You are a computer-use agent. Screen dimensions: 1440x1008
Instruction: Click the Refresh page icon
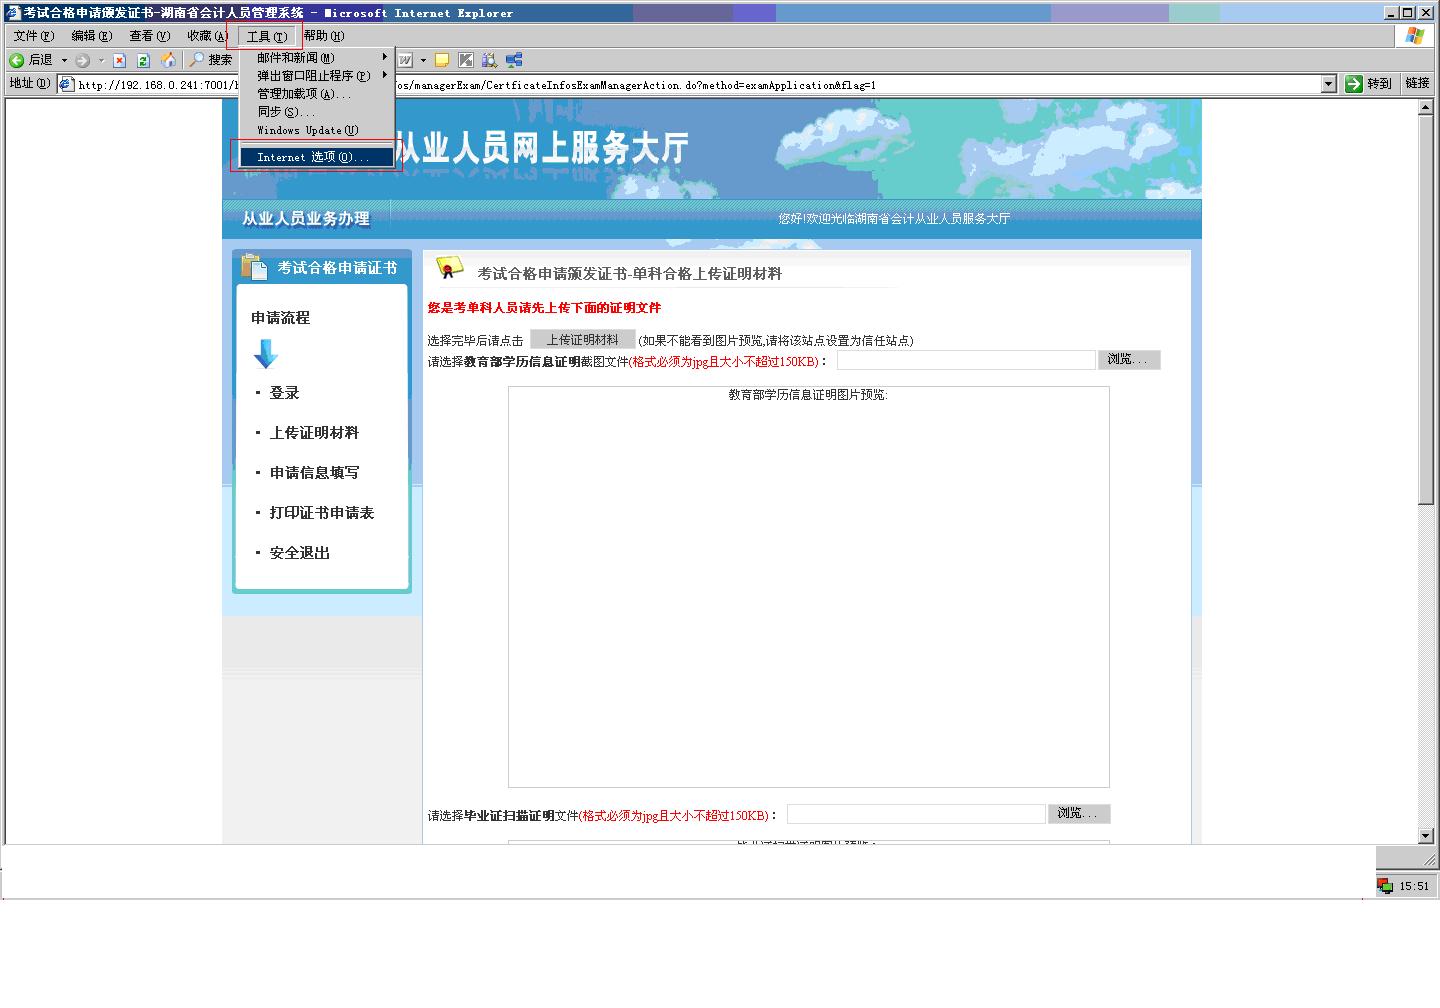click(143, 60)
